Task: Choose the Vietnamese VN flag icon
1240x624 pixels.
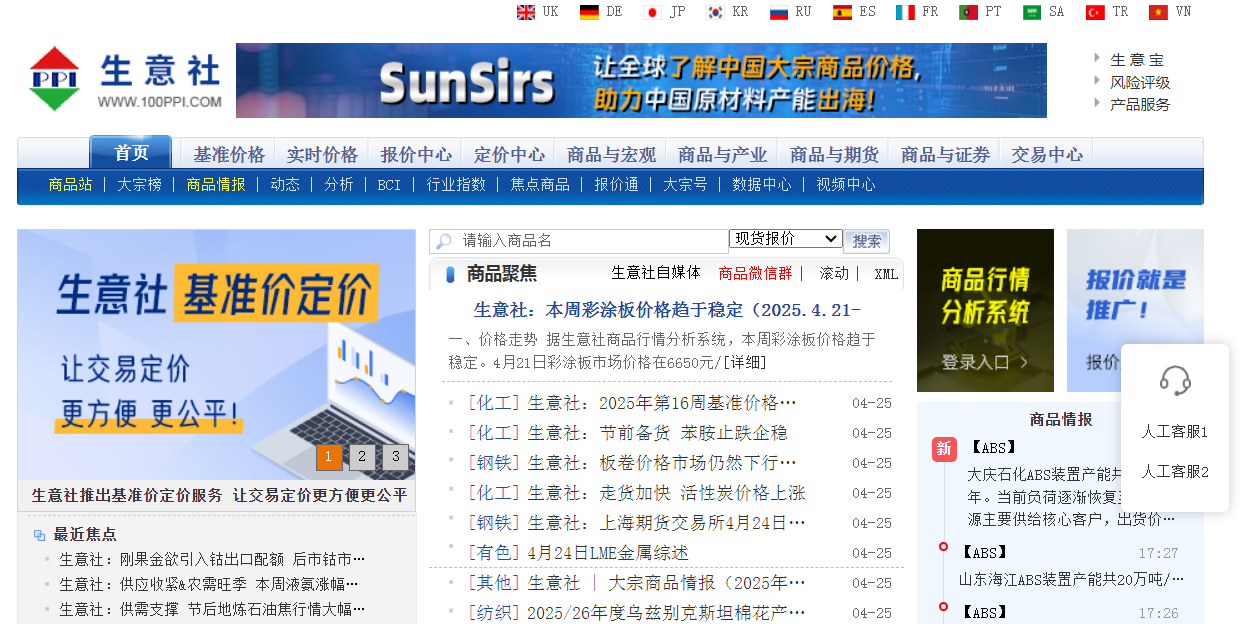Action: point(1158,12)
